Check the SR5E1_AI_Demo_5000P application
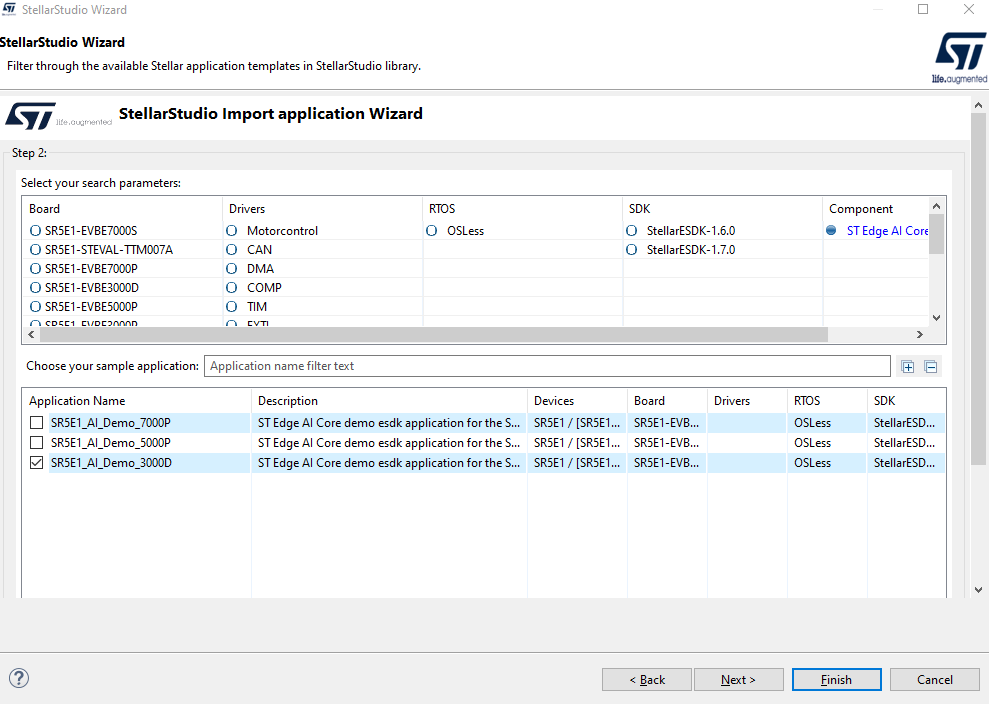989x704 pixels. coord(36,443)
